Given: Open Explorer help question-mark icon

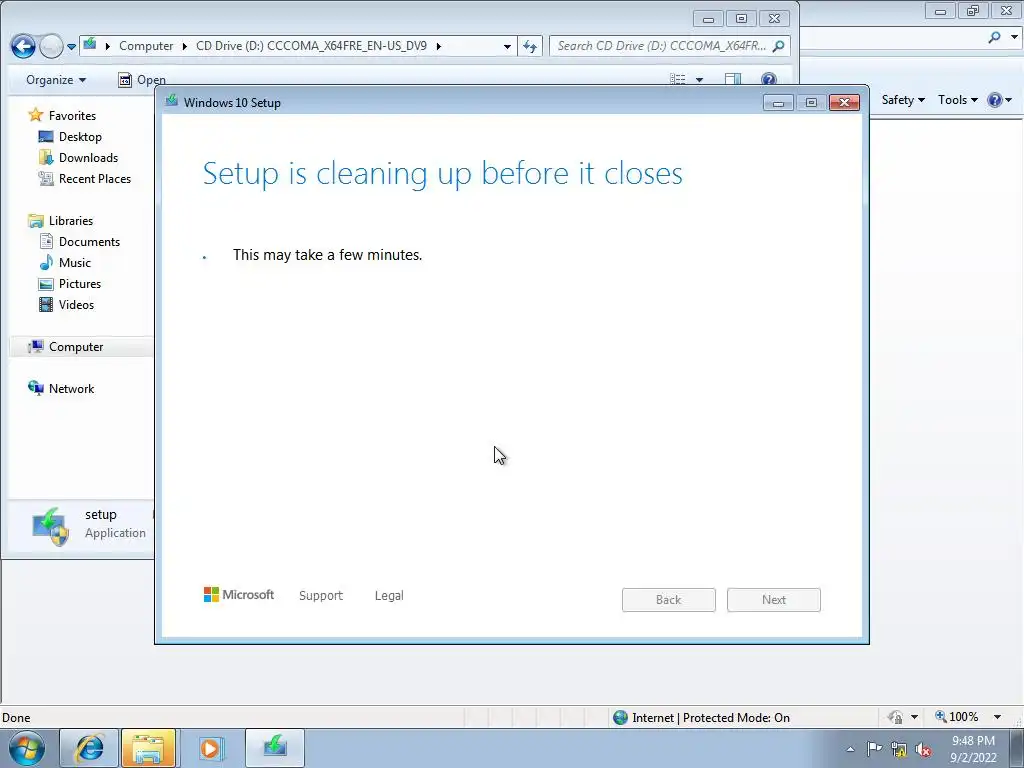Looking at the screenshot, I should point(769,79).
